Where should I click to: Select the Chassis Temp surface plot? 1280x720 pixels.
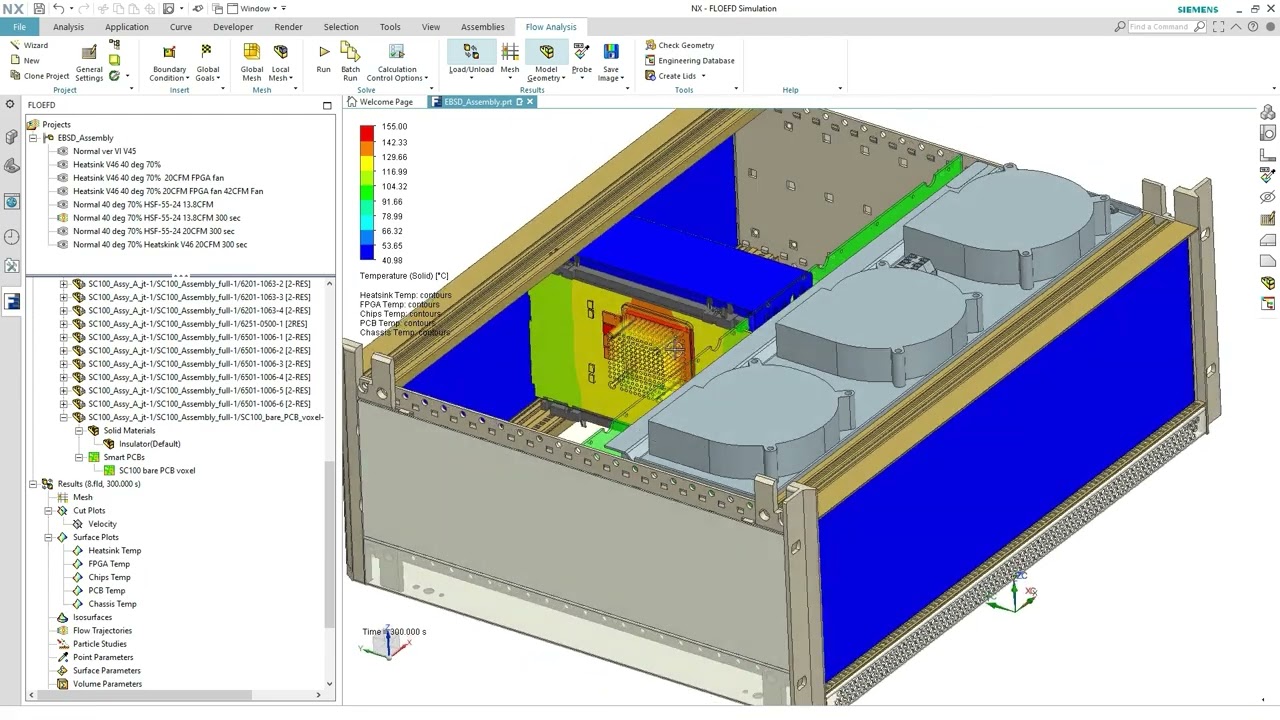coord(112,604)
